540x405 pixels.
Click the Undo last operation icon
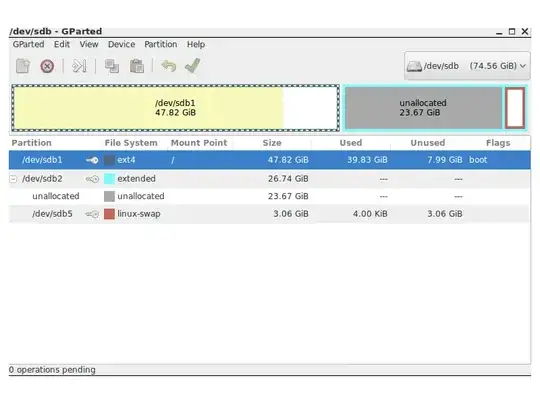pos(169,66)
